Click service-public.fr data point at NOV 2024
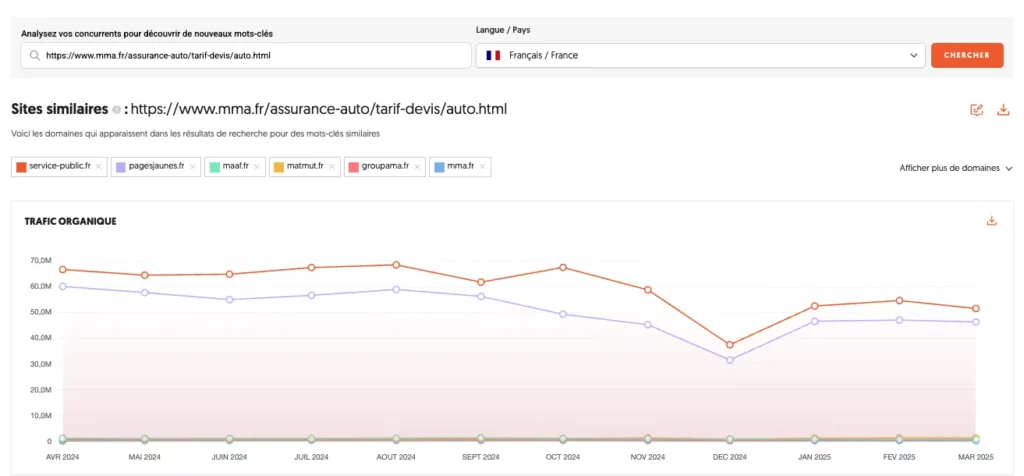Viewport: 1024px width, 476px height. pos(648,289)
